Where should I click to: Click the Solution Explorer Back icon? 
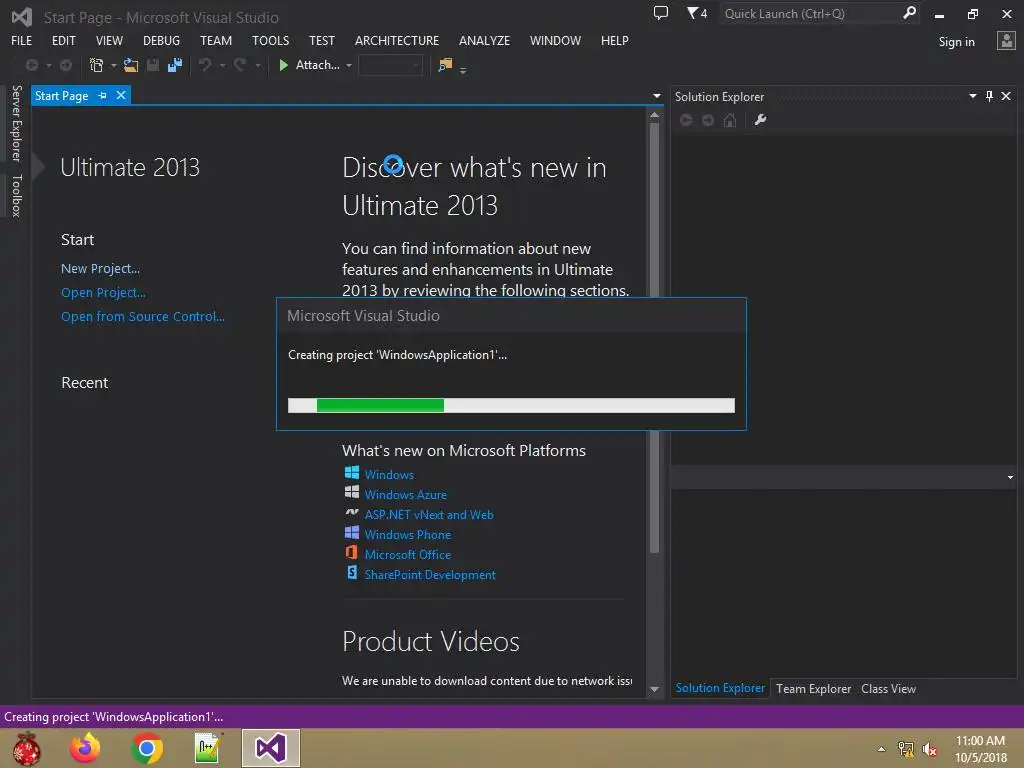(x=686, y=120)
